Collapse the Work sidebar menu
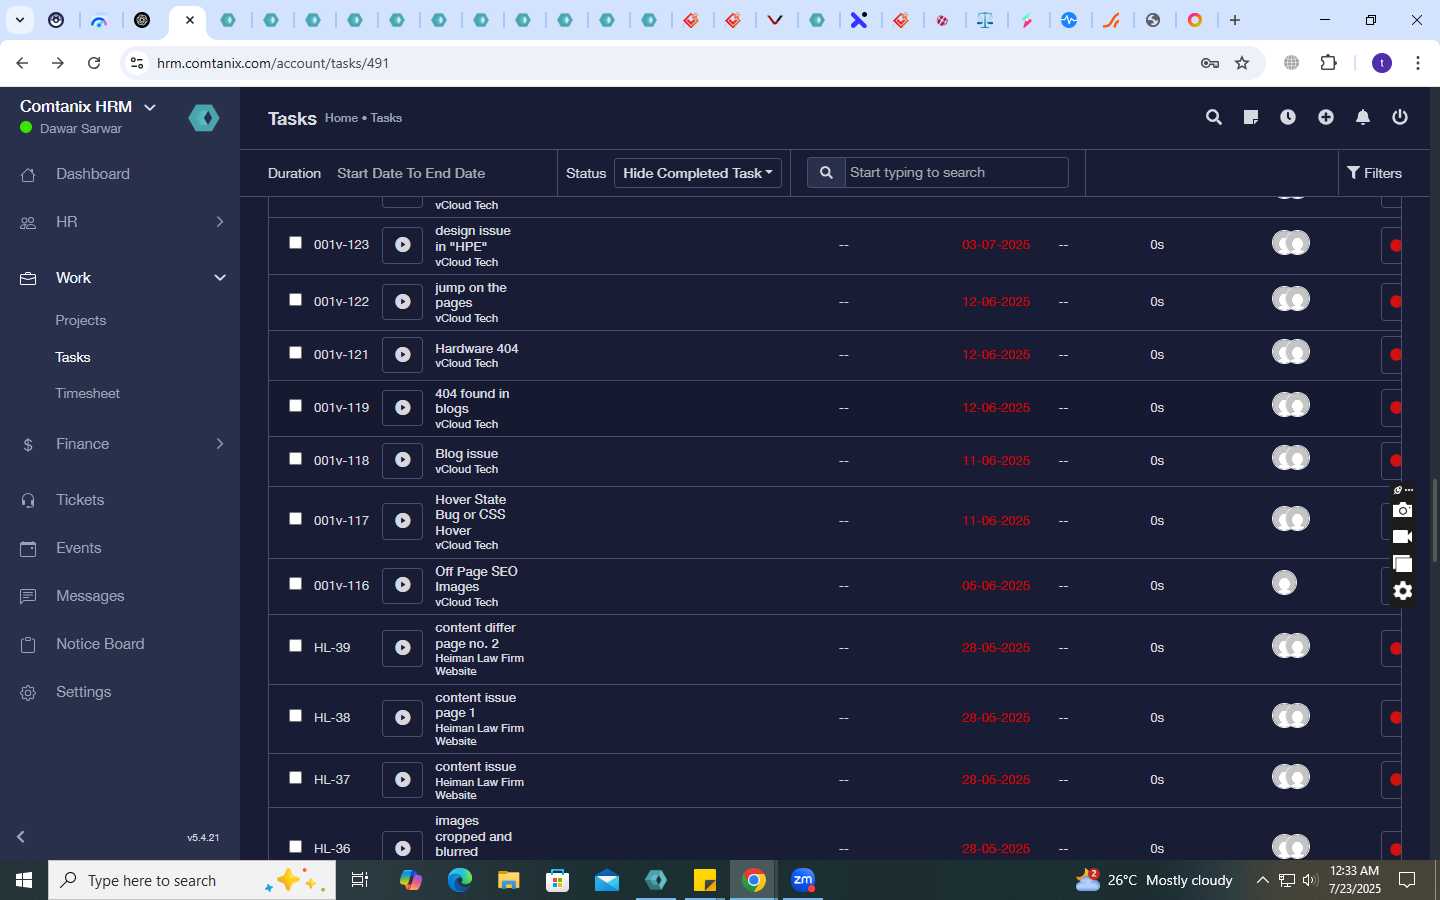Screen dimensions: 1440x900 click(x=219, y=278)
